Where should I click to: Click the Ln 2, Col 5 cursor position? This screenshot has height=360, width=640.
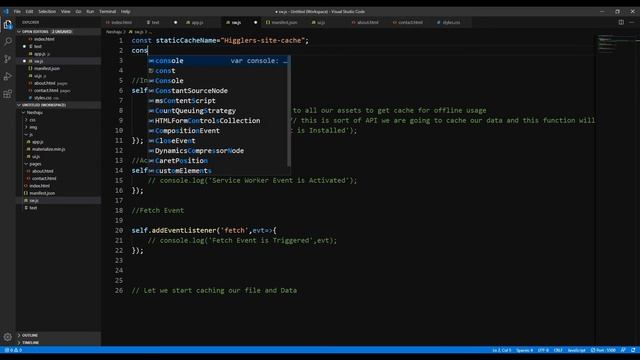501,350
